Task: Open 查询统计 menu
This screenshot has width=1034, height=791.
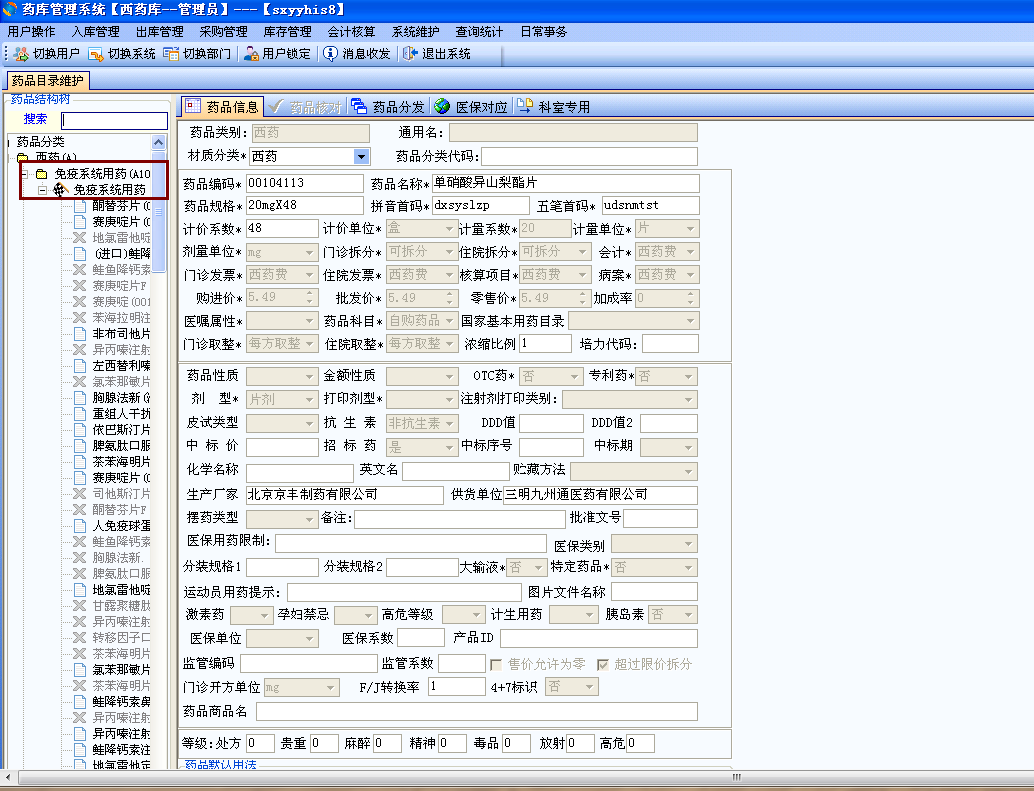Action: pos(479,32)
